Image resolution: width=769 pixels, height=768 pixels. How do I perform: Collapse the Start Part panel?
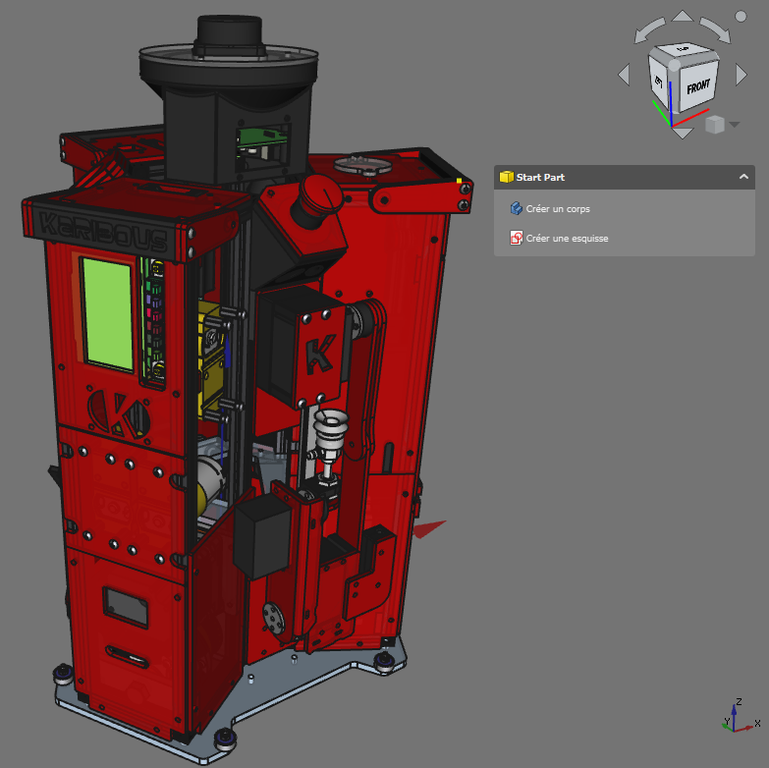743,177
